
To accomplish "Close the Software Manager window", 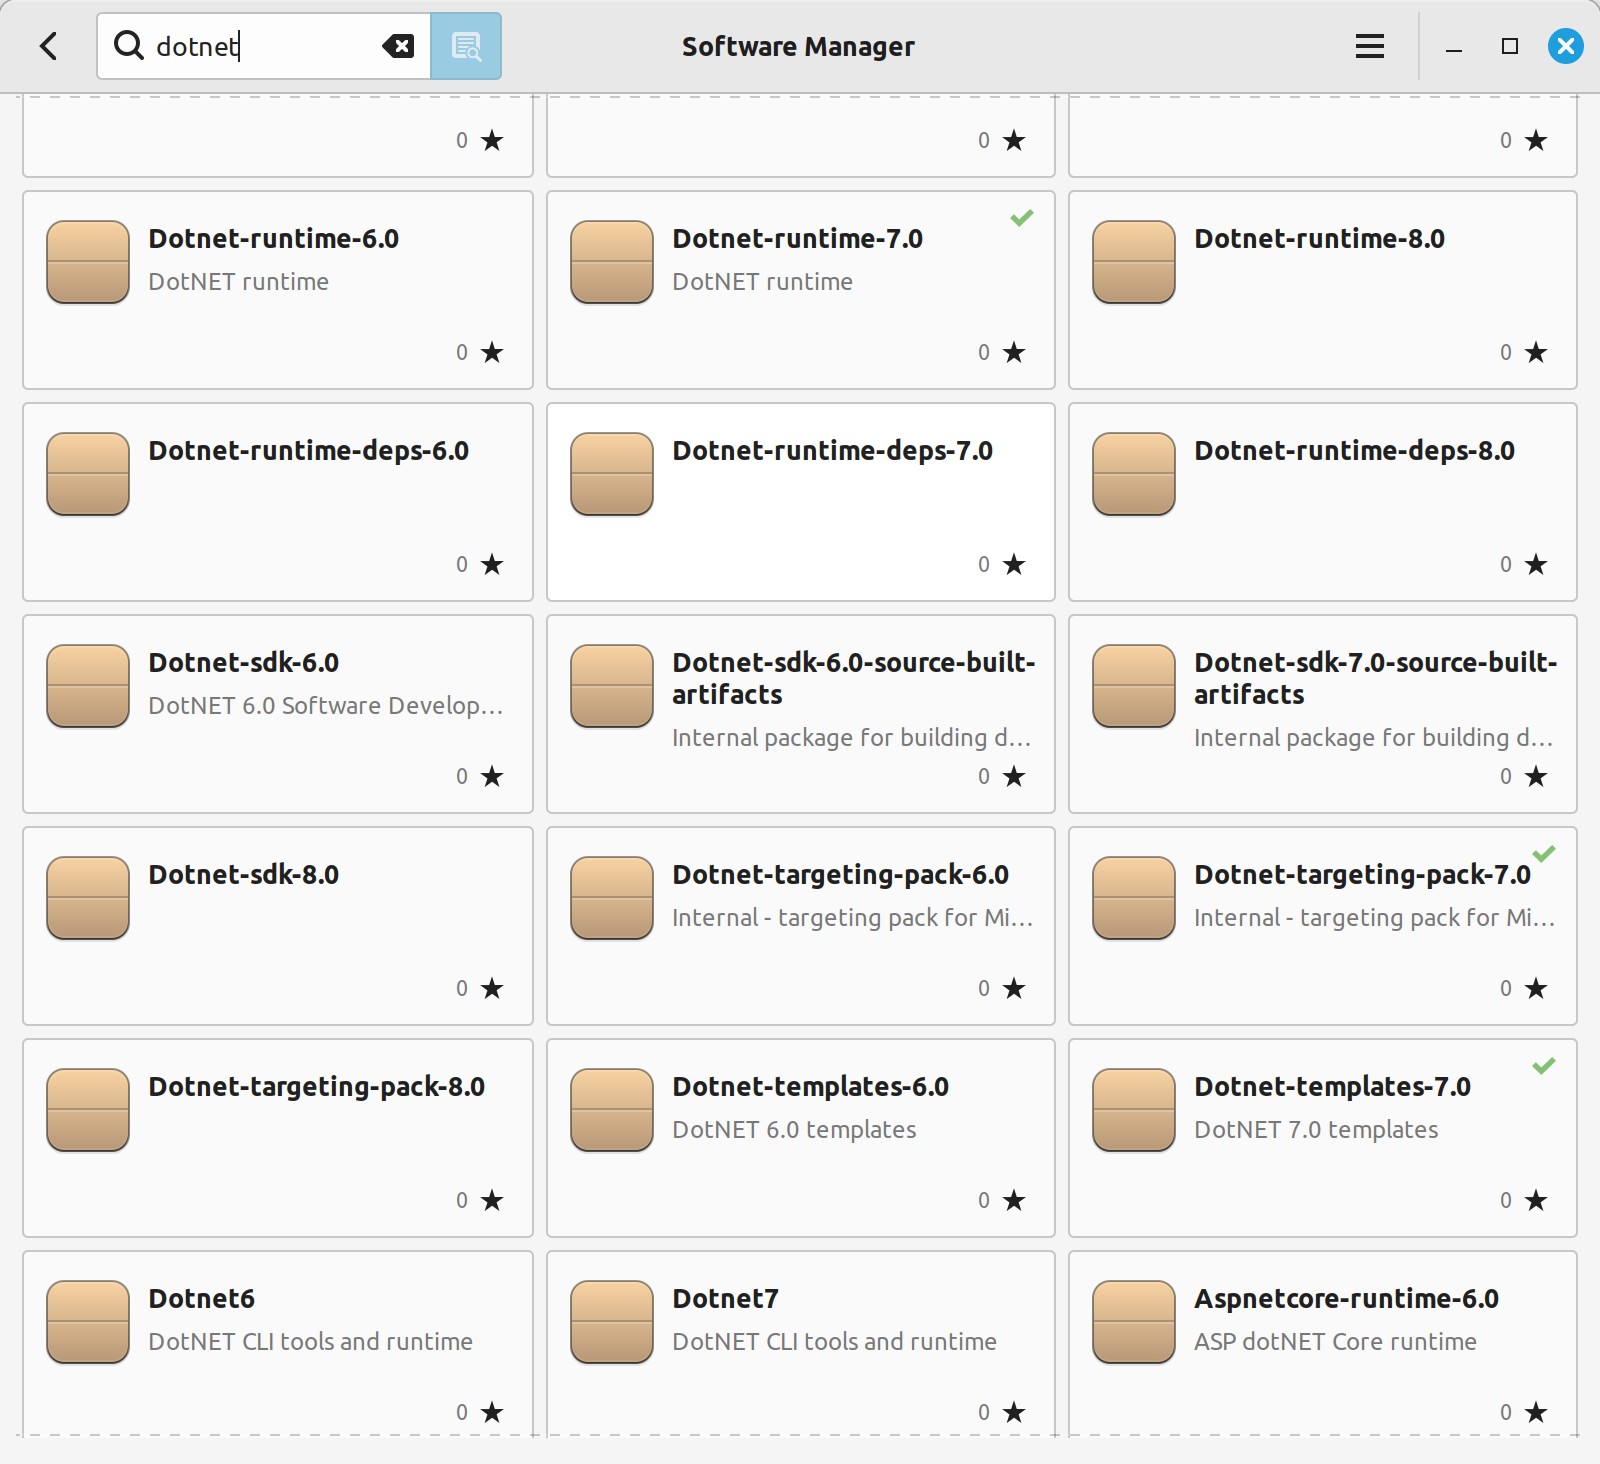I will [x=1566, y=46].
